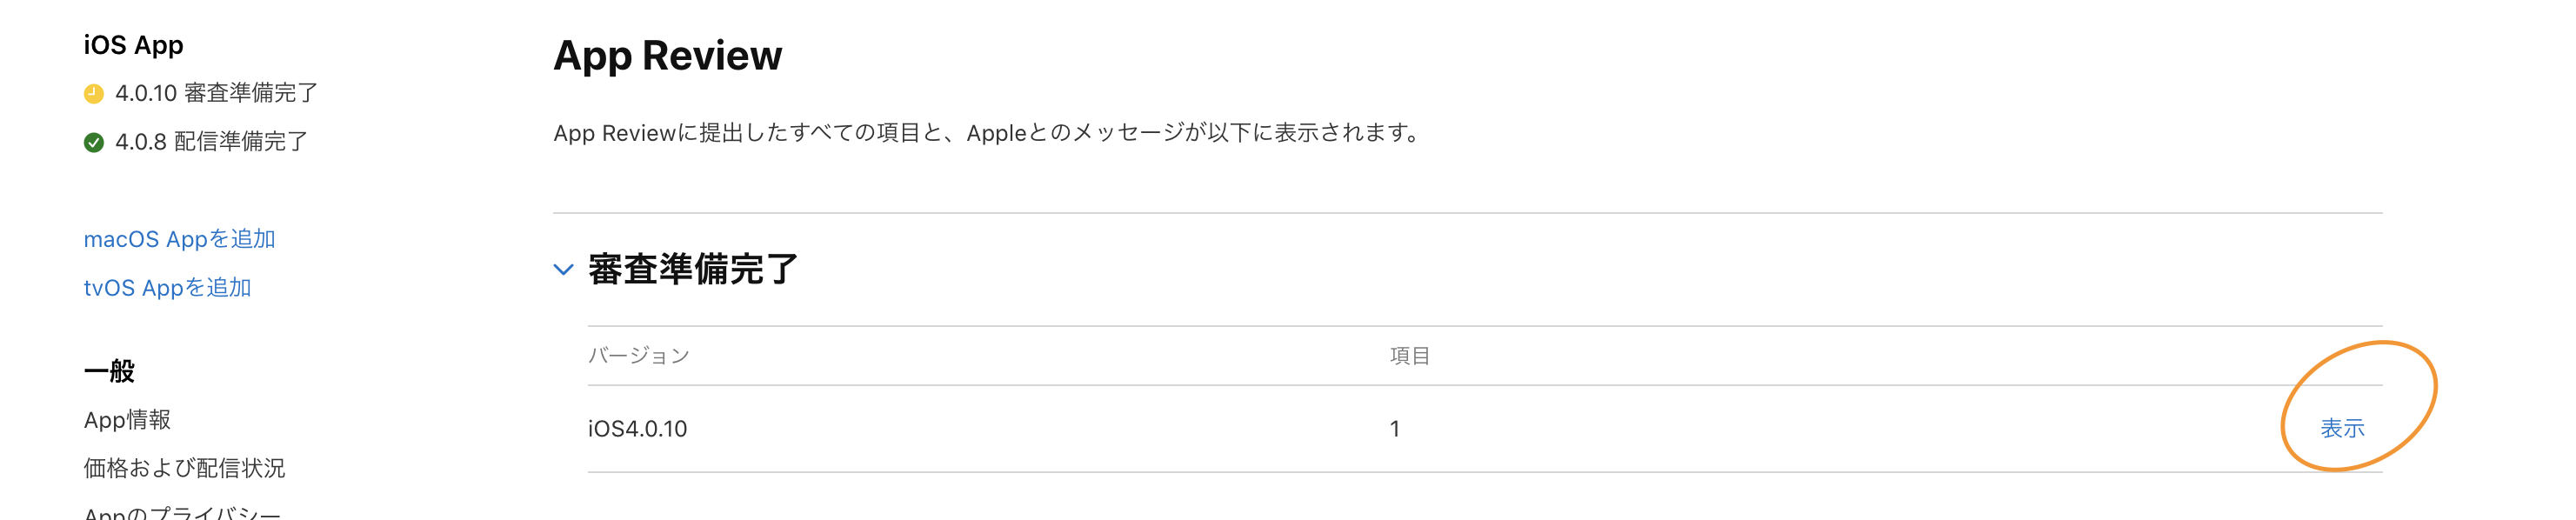Open the App情報 sidebar item
This screenshot has height=520, width=2576.
click(x=128, y=419)
